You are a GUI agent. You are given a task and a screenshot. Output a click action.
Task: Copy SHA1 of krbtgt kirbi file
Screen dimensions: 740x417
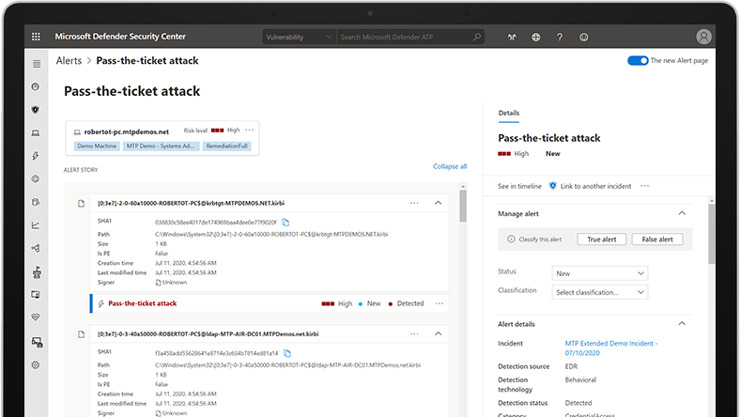pos(286,222)
